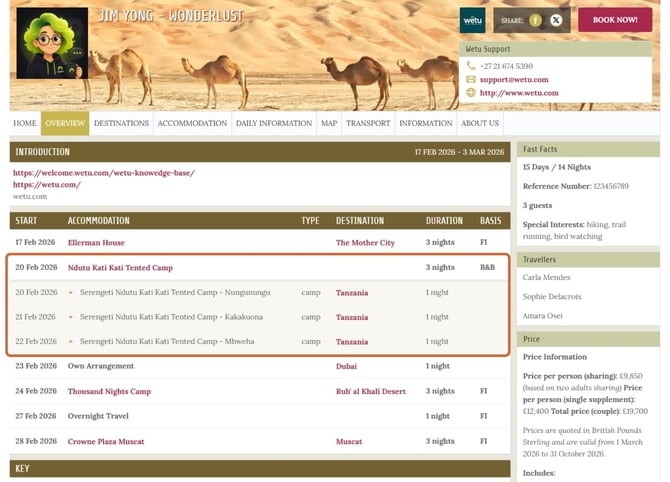Open the Muscat destination link

point(349,441)
